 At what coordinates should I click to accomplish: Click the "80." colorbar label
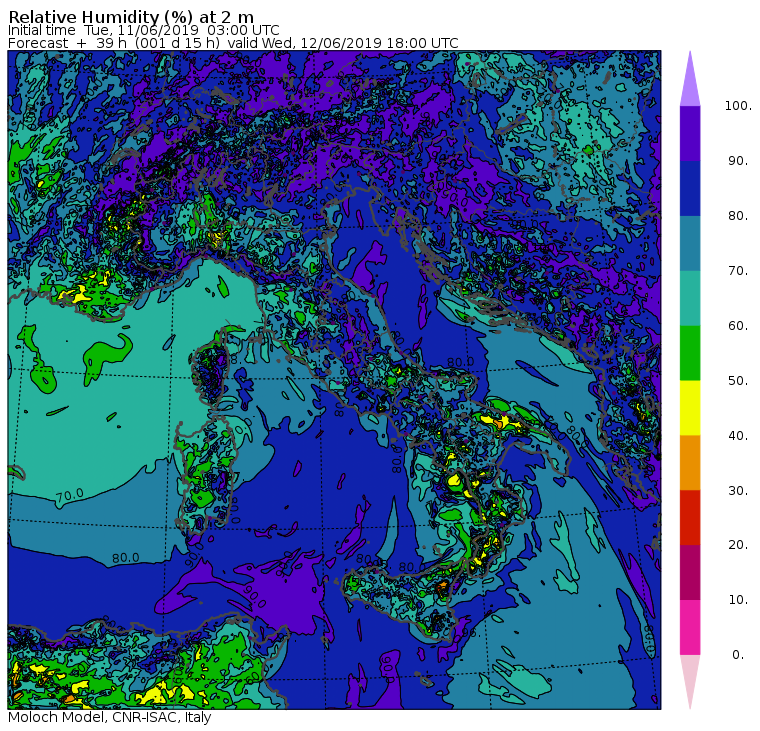click(738, 216)
